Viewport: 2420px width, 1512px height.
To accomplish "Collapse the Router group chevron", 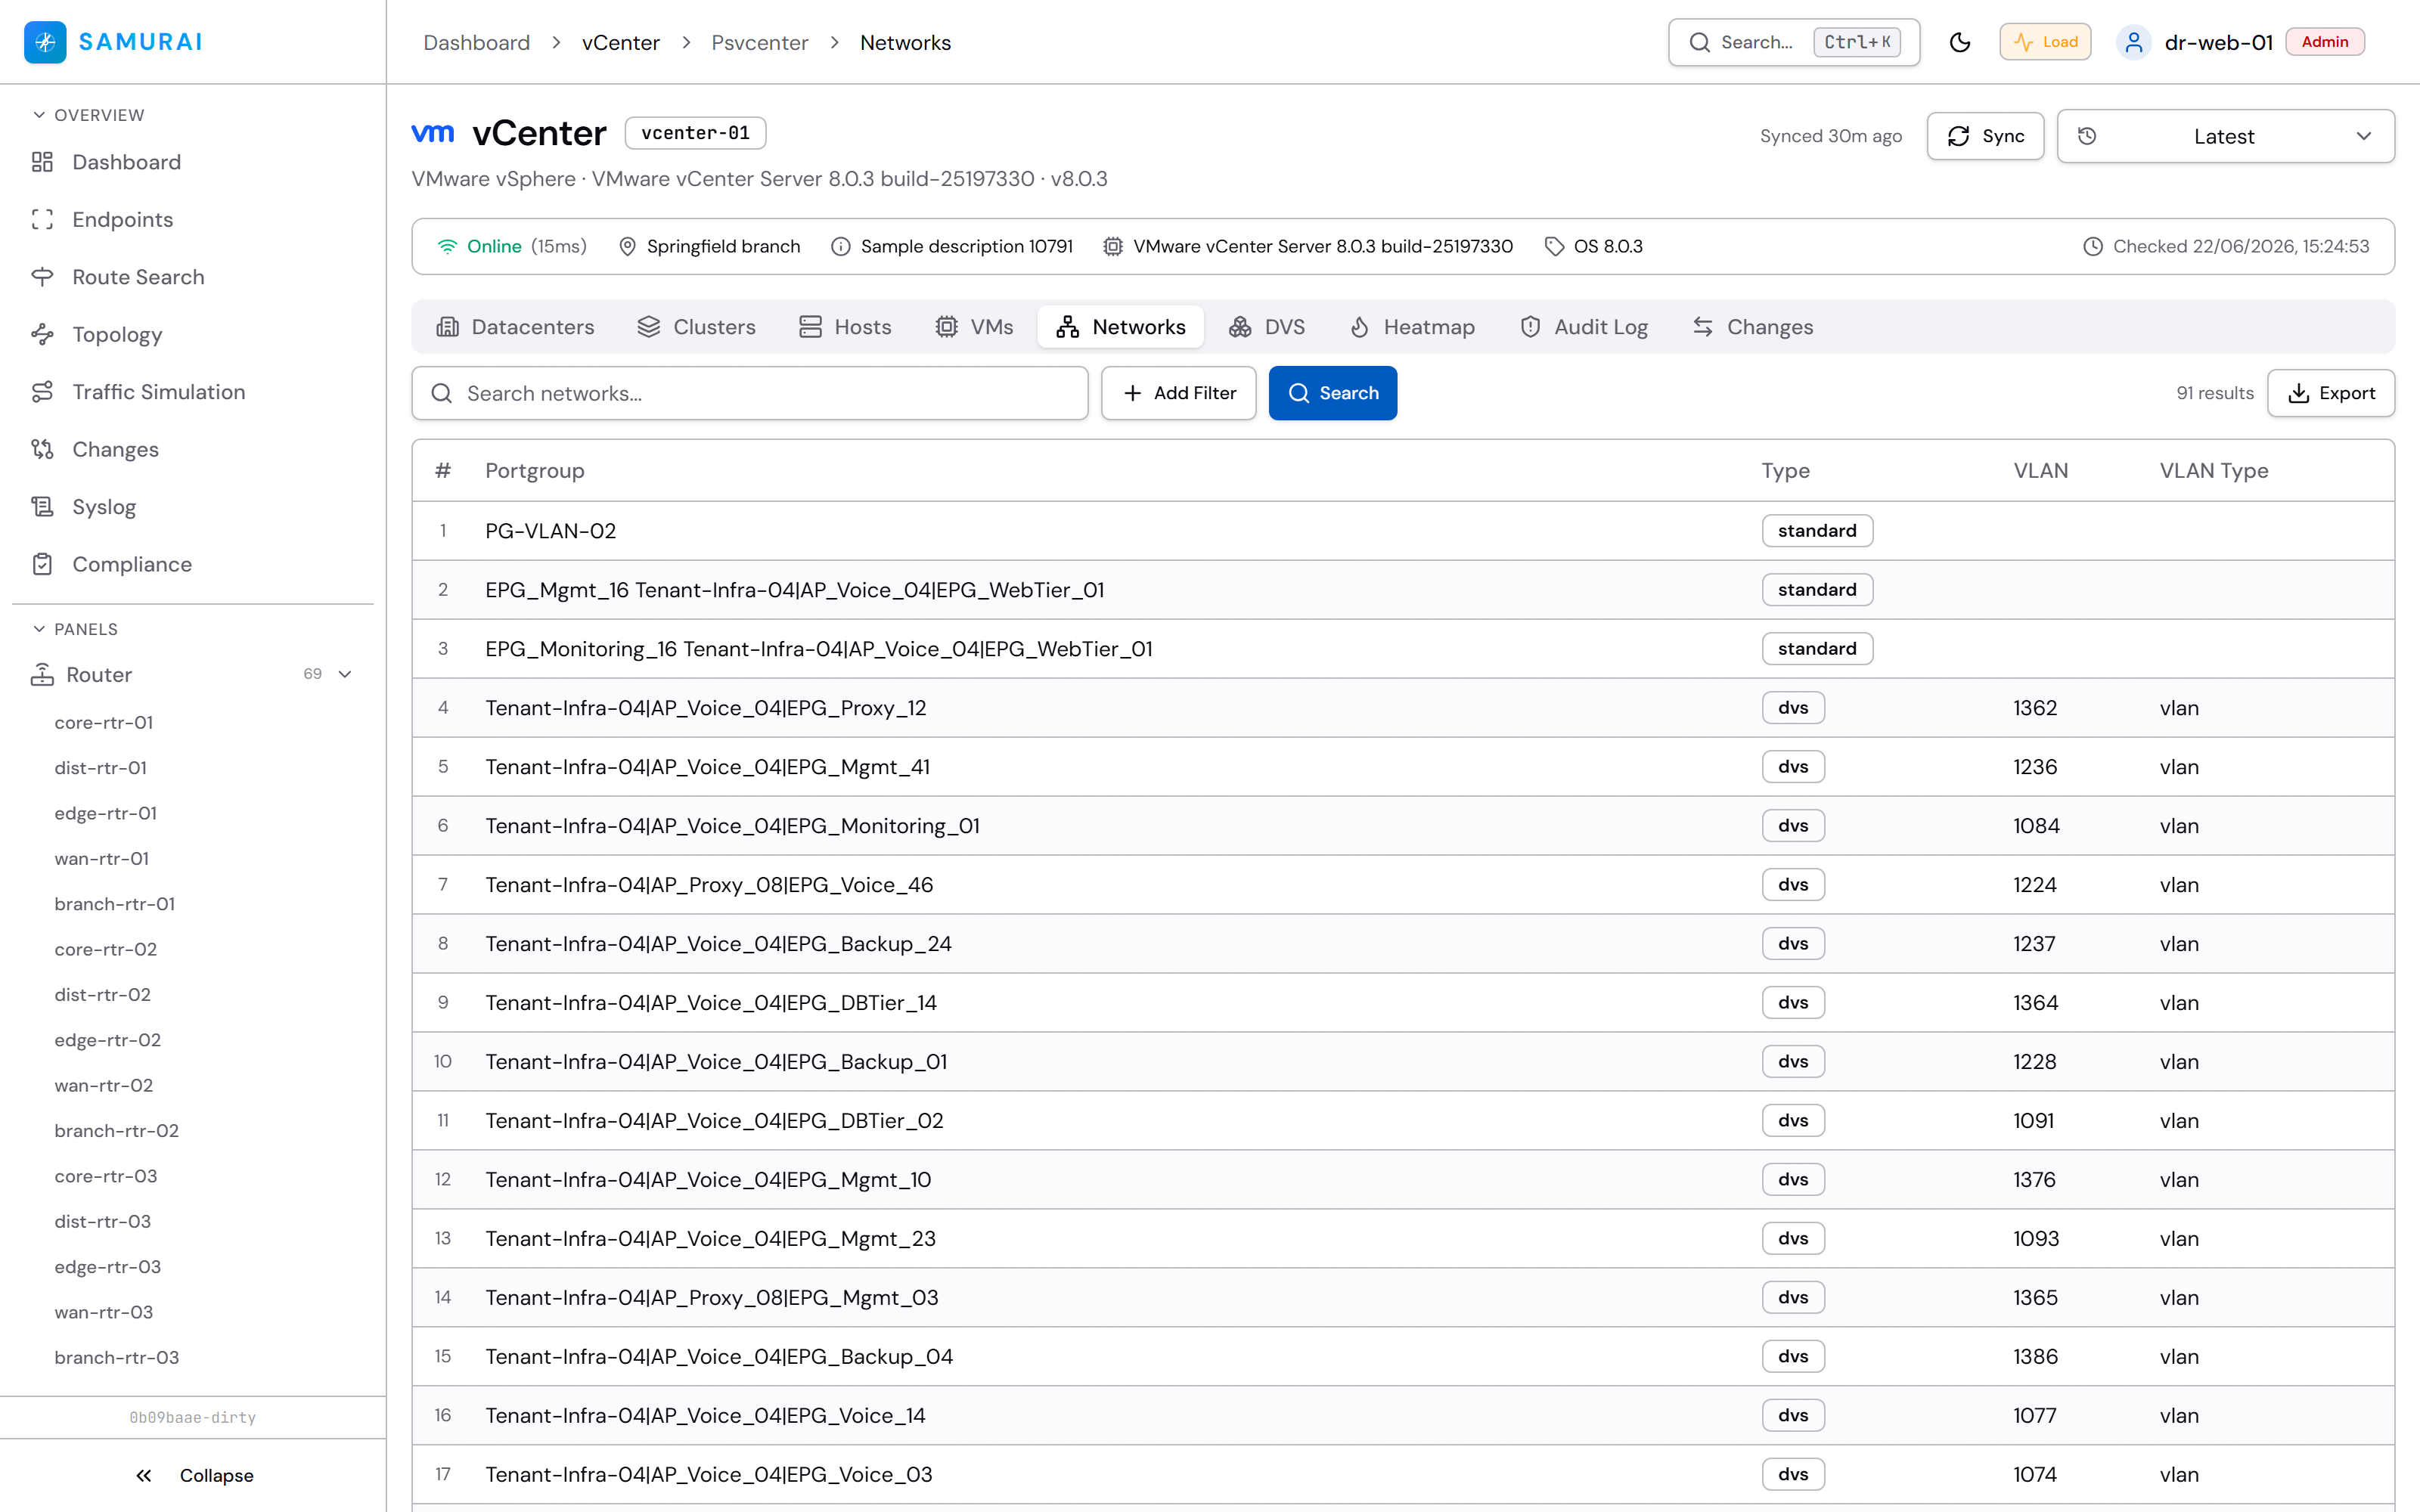I will (345, 674).
